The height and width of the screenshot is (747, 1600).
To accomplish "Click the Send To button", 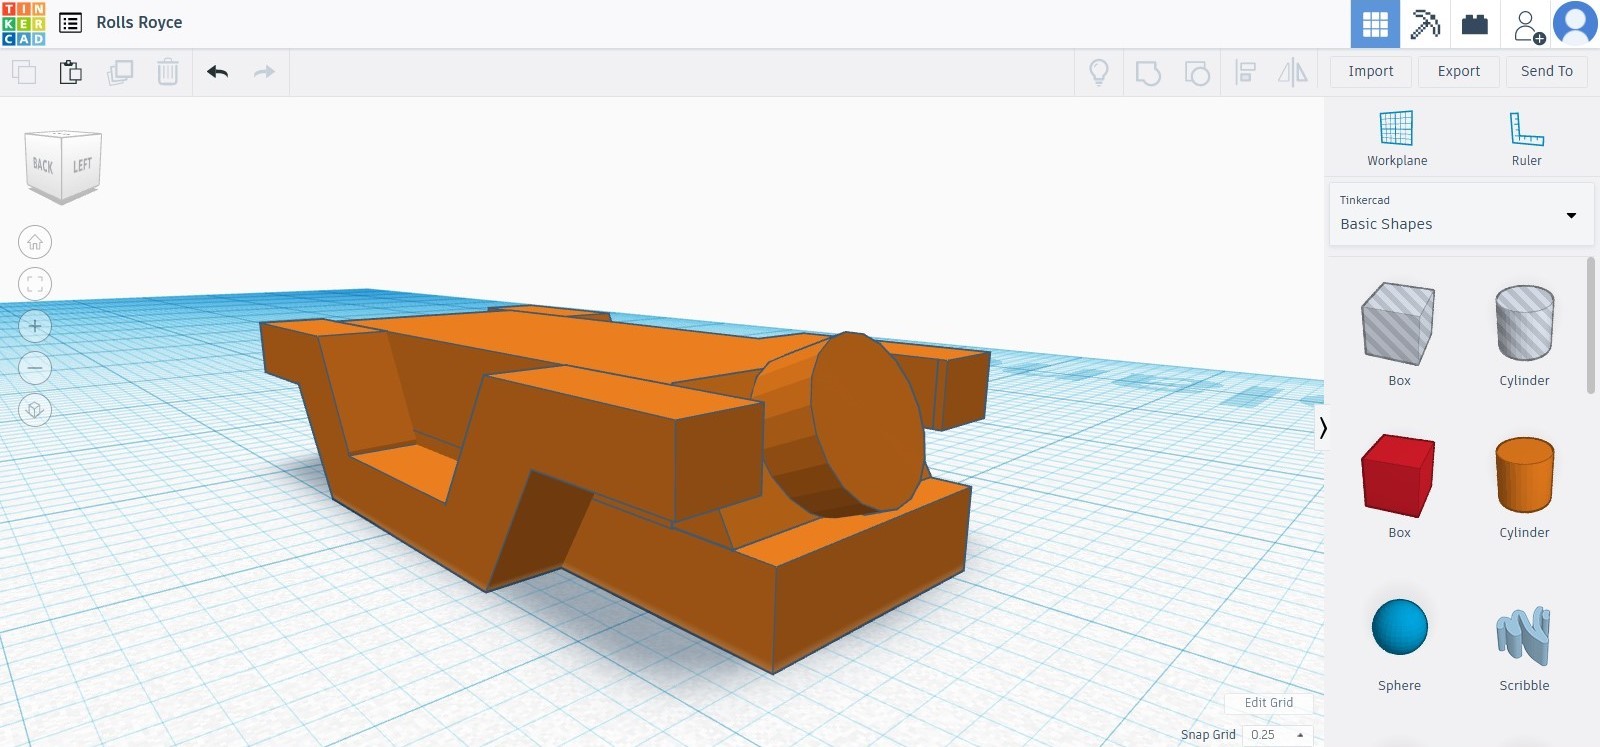I will [1547, 72].
